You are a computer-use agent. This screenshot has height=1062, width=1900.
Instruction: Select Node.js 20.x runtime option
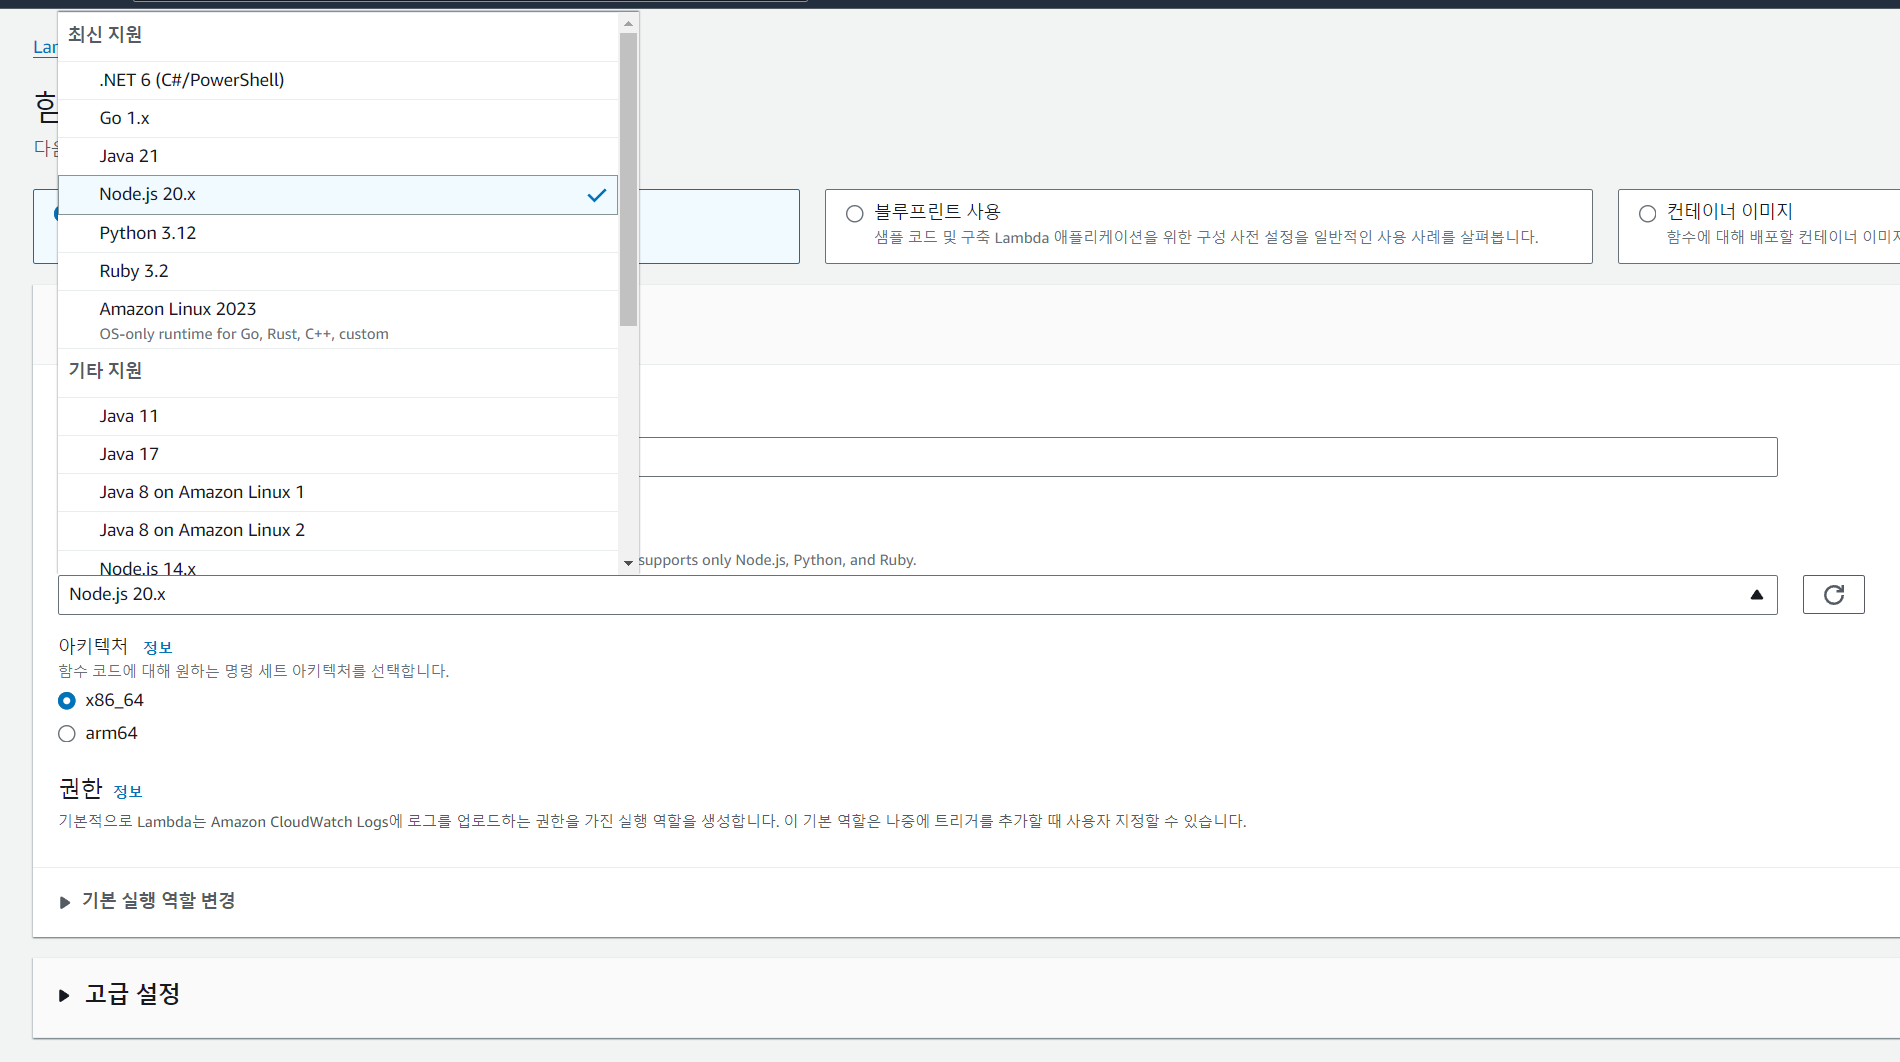338,195
